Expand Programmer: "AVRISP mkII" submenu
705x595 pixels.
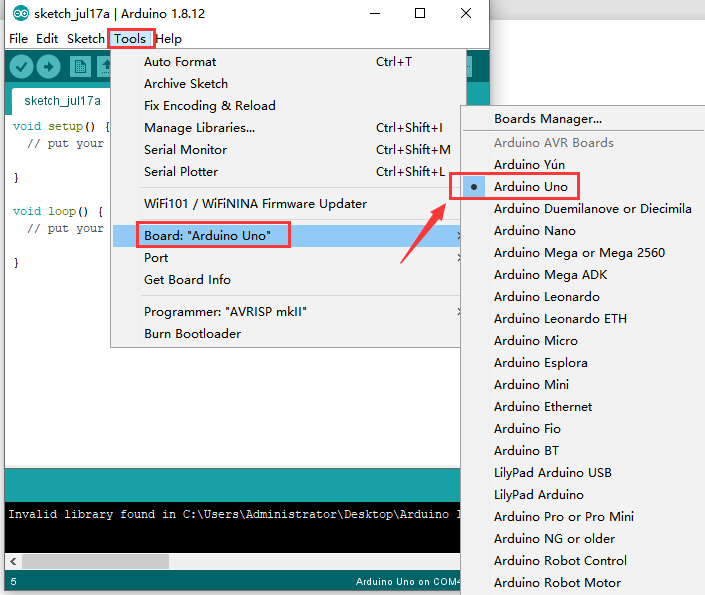tap(286, 312)
